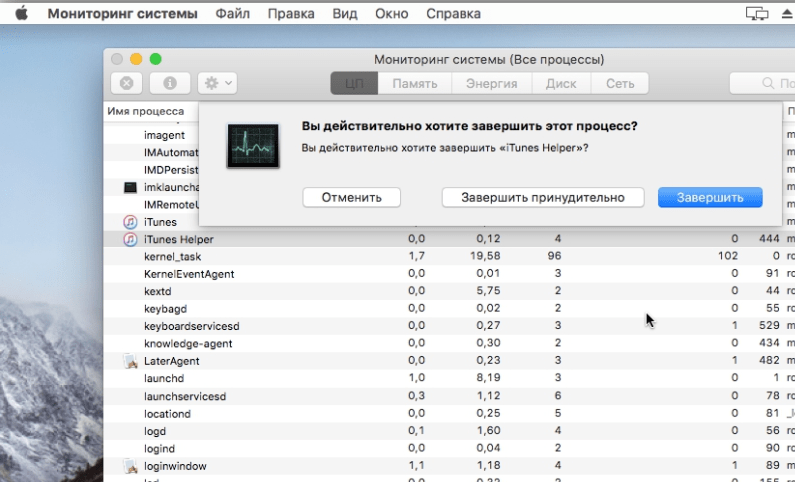Select the keybagd process
The height and width of the screenshot is (482, 795).
tap(165, 309)
